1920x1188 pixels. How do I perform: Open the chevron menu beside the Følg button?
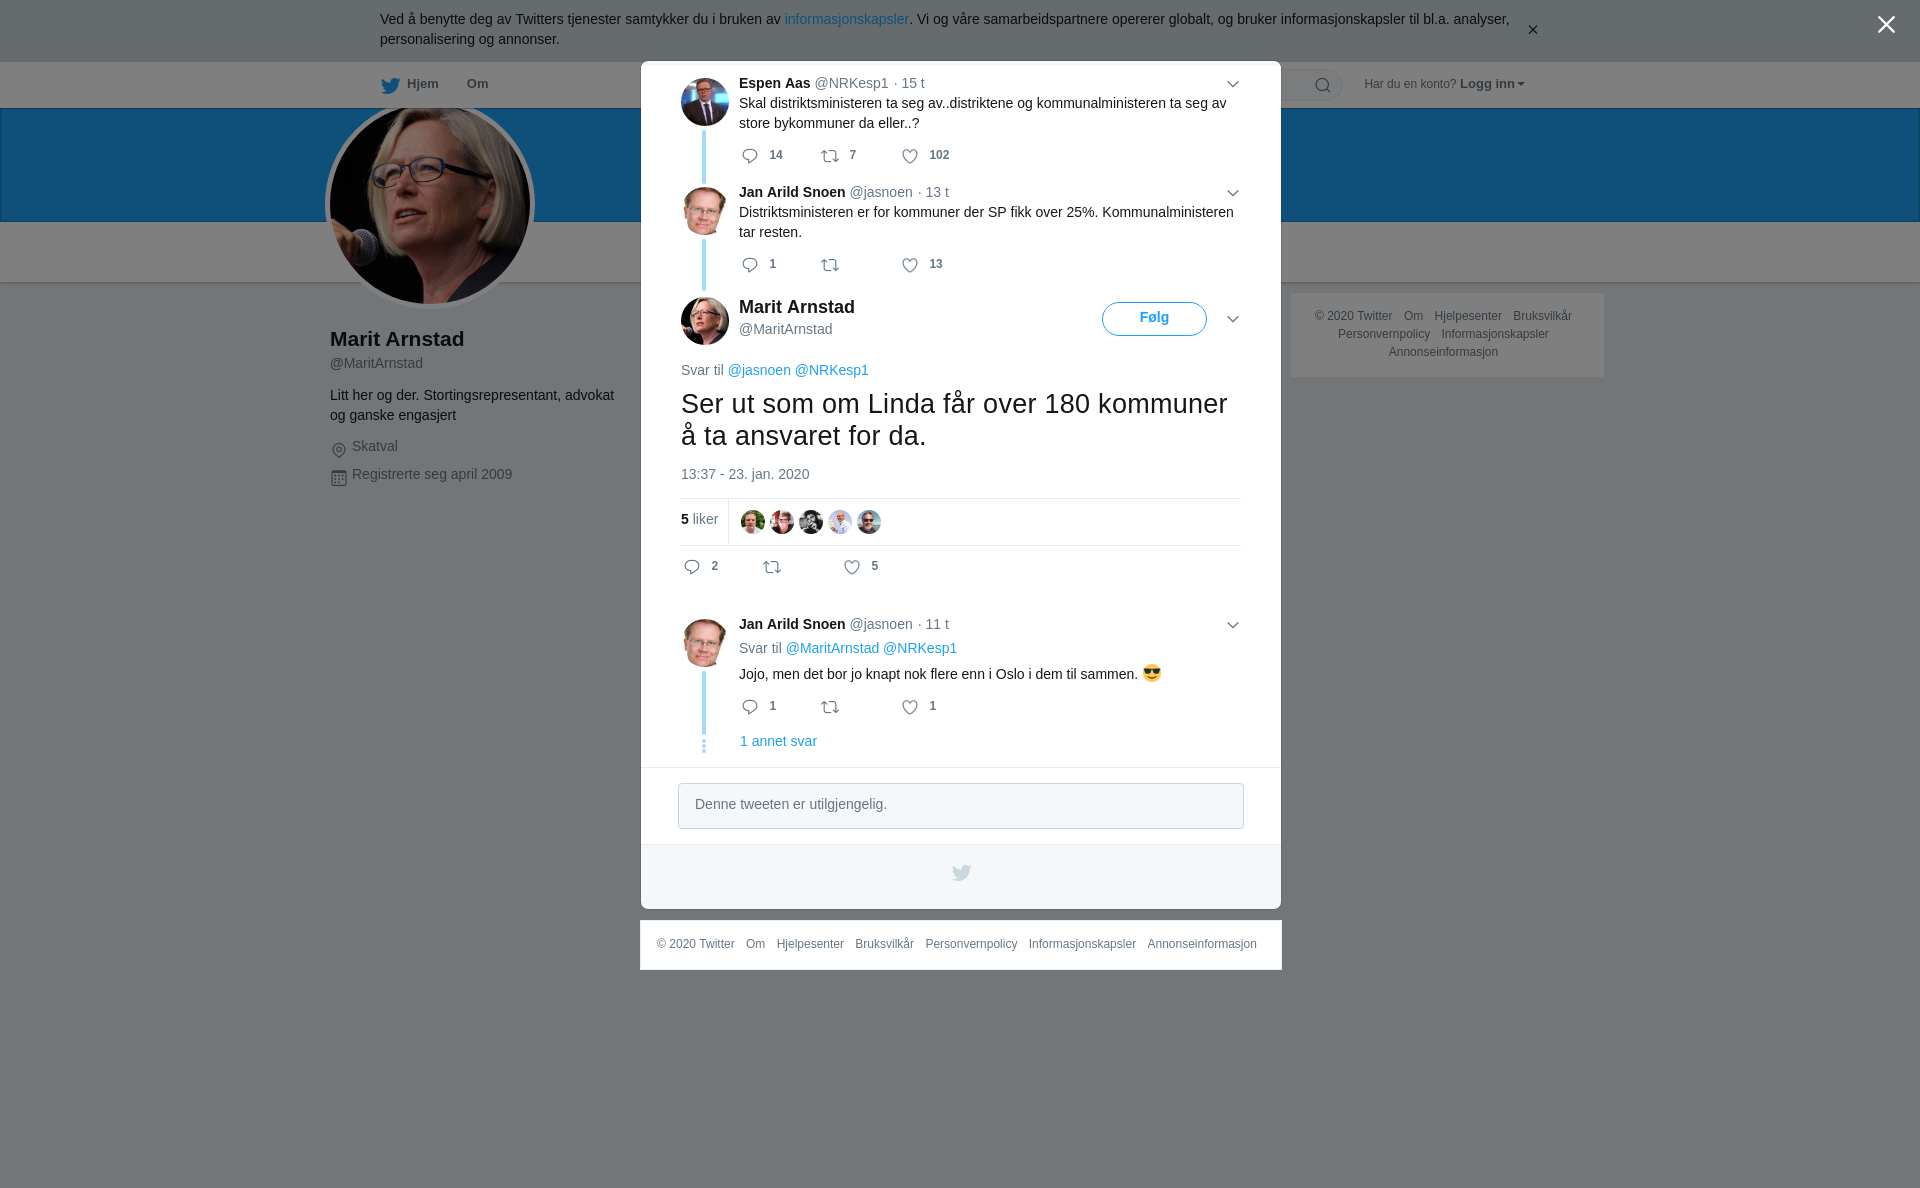[1233, 319]
